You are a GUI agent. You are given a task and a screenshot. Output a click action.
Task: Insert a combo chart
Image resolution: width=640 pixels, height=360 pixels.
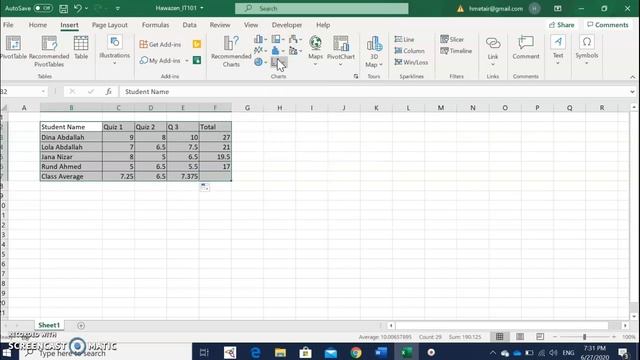(295, 51)
